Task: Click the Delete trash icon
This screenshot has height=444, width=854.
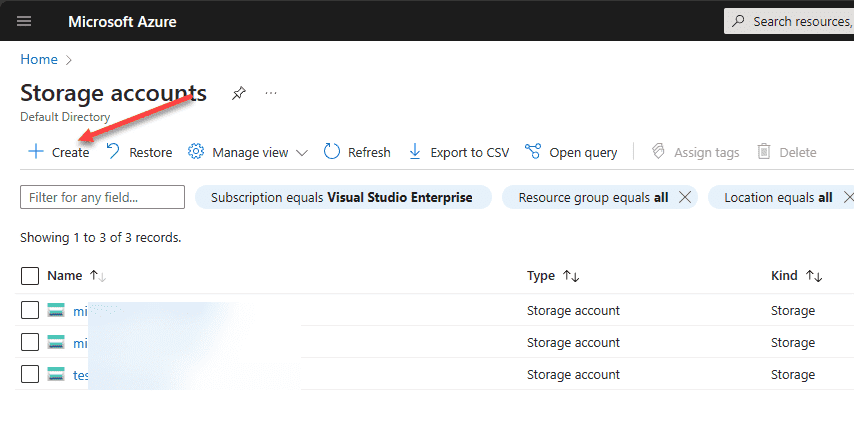Action: 764,151
